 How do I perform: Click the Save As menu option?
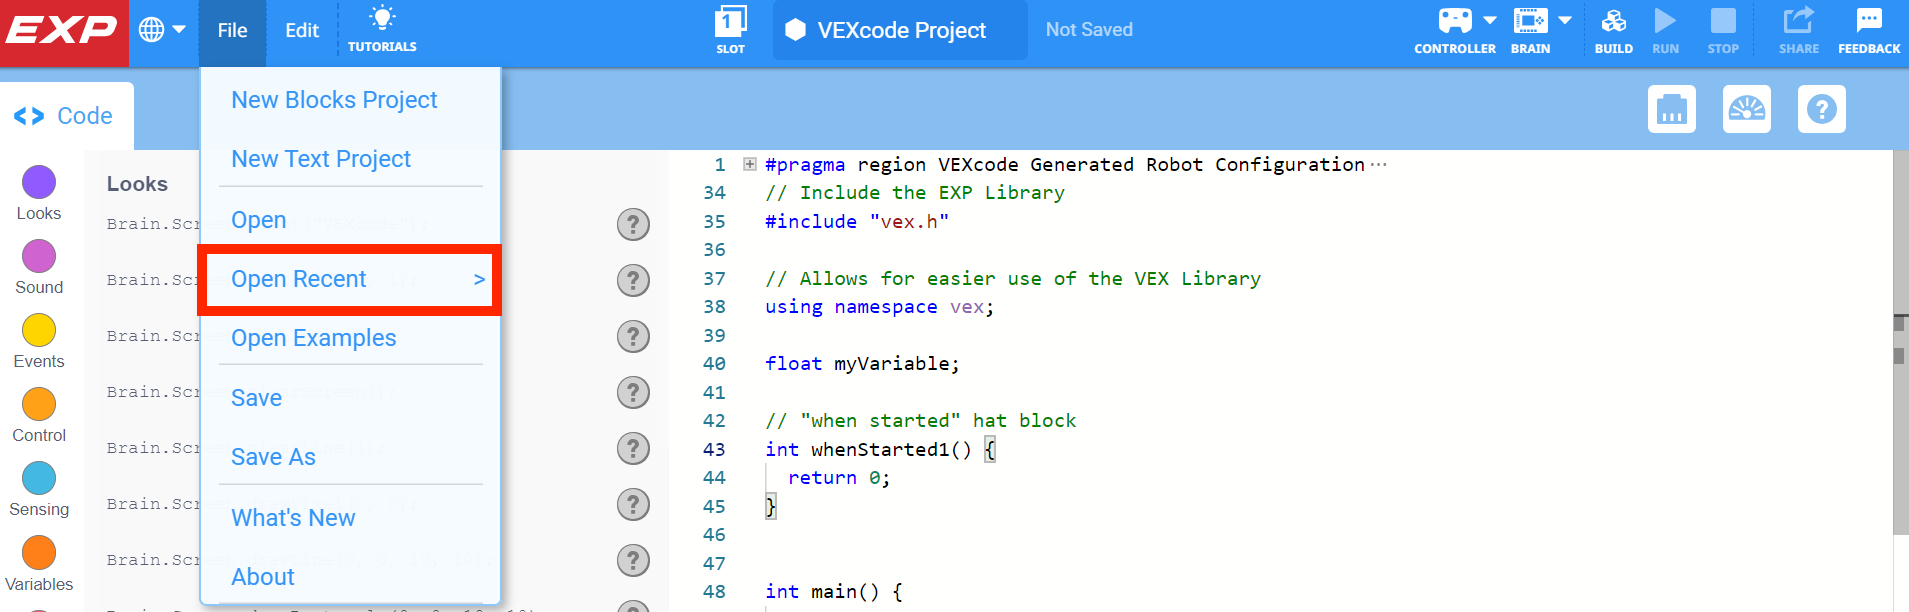(x=273, y=457)
